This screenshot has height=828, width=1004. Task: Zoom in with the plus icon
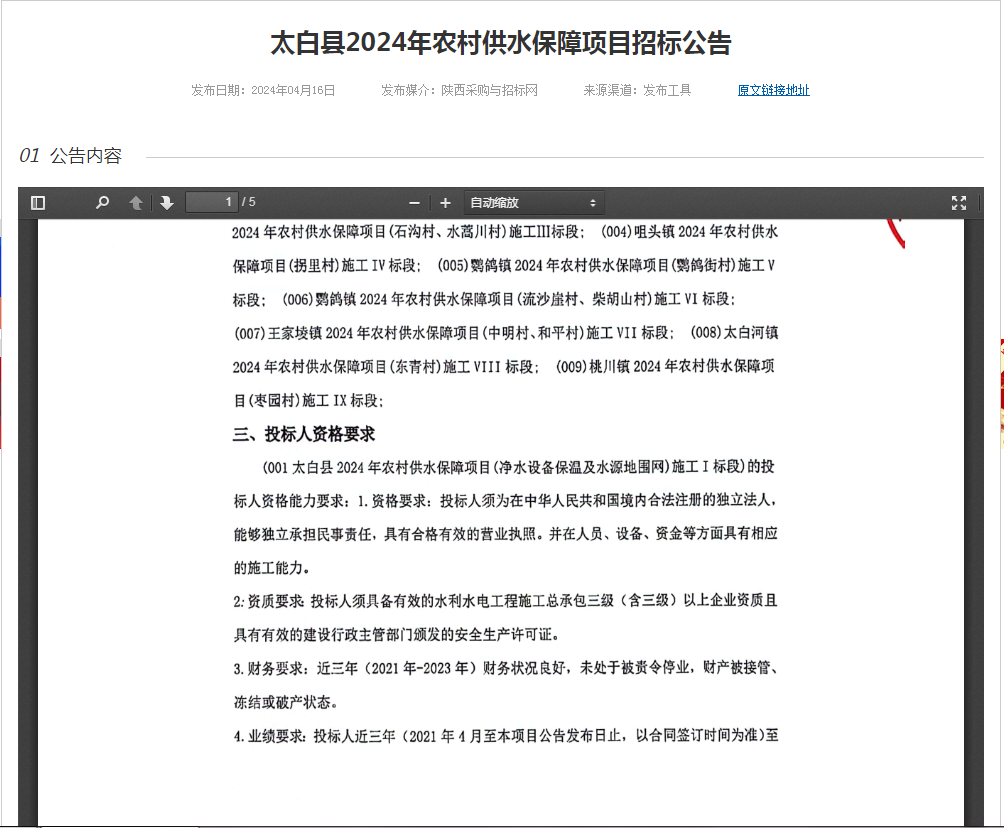tap(446, 203)
